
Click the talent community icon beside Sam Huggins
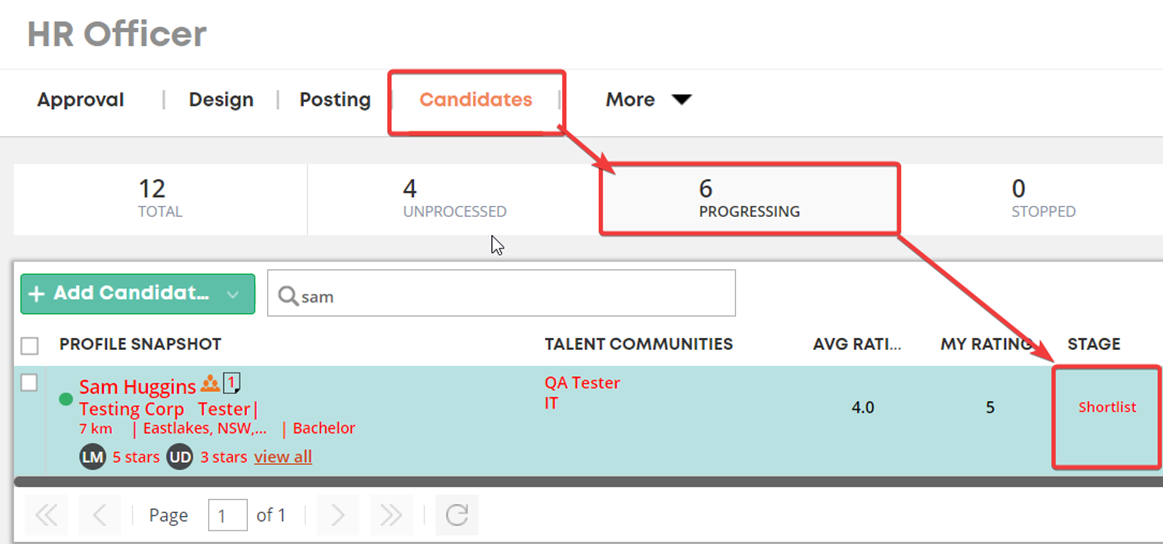click(x=211, y=384)
